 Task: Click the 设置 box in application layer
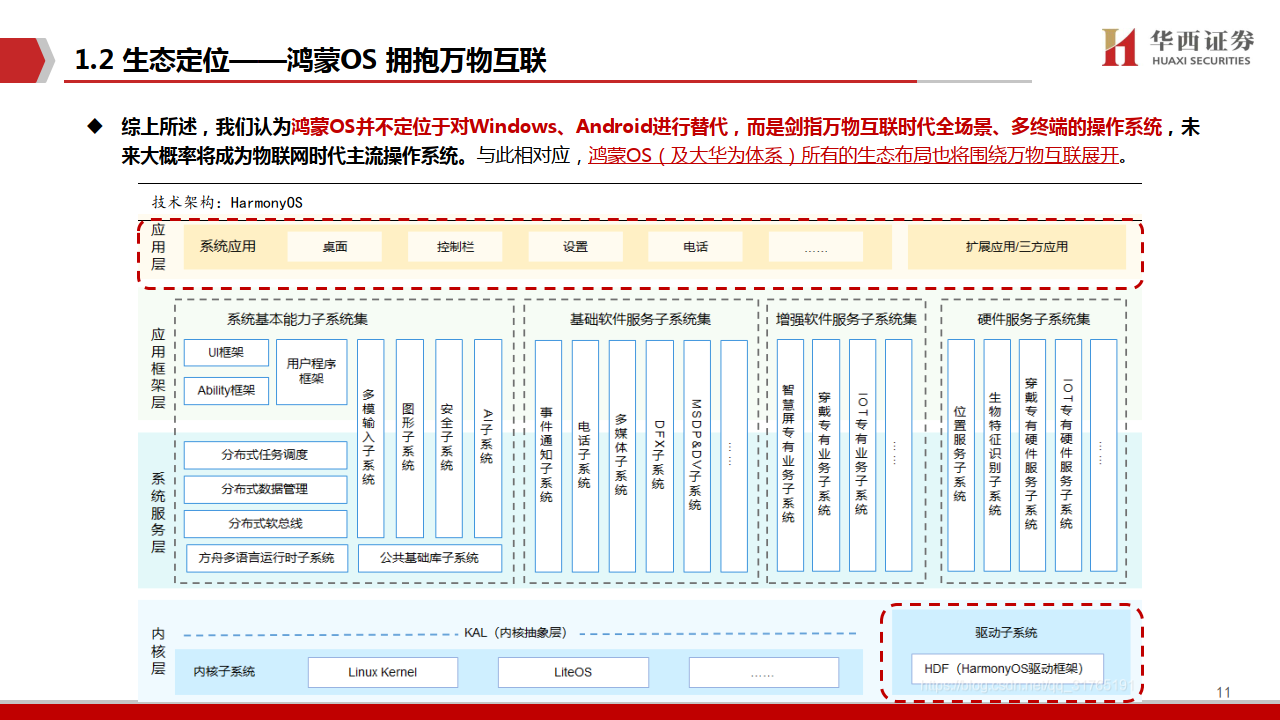tap(575, 247)
